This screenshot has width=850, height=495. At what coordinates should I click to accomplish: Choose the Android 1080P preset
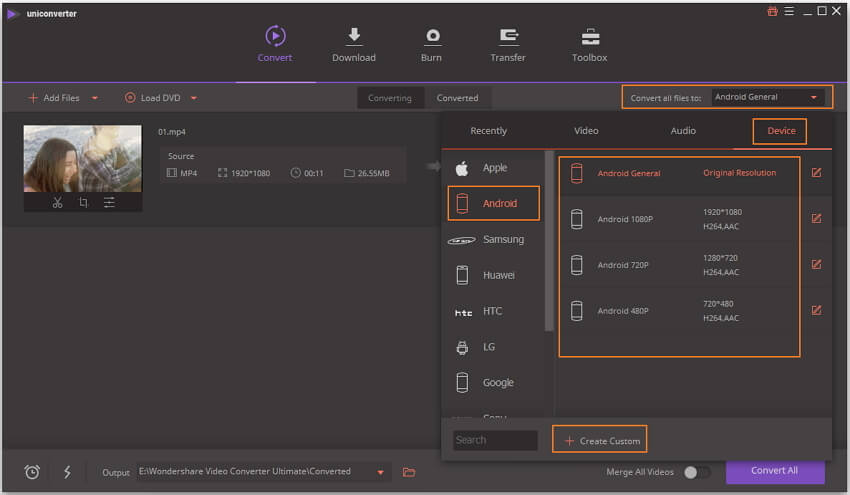(x=680, y=219)
